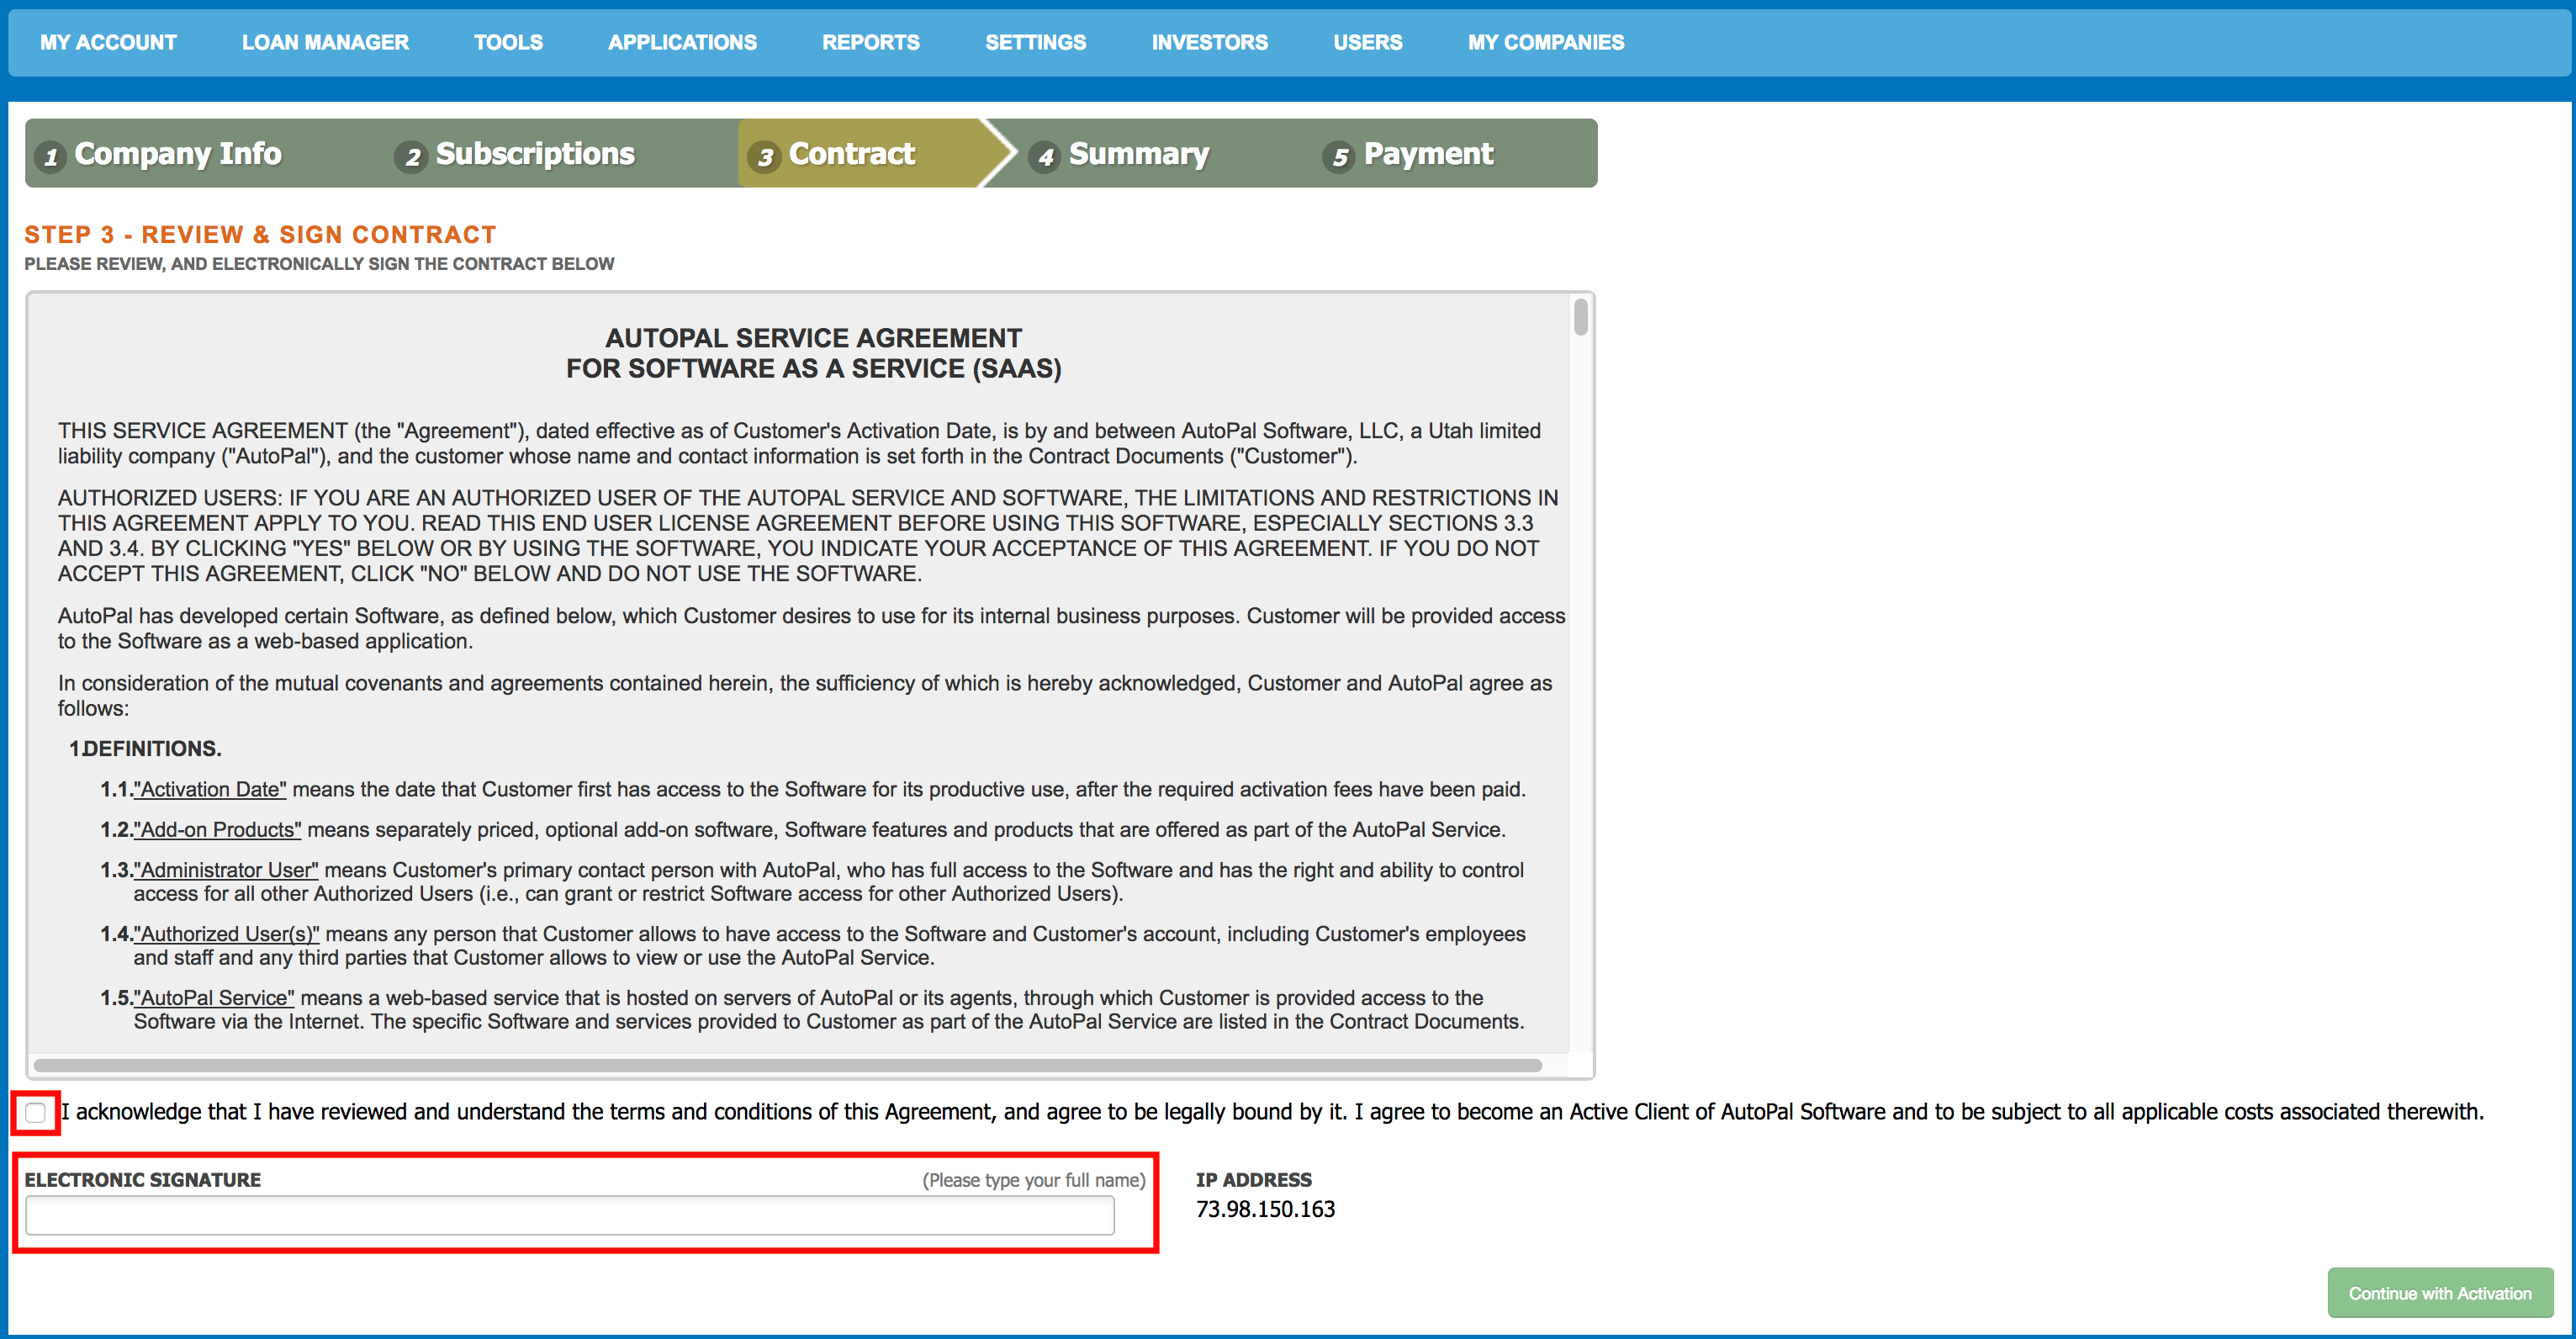Check the agreement acknowledgement checkbox

click(36, 1112)
